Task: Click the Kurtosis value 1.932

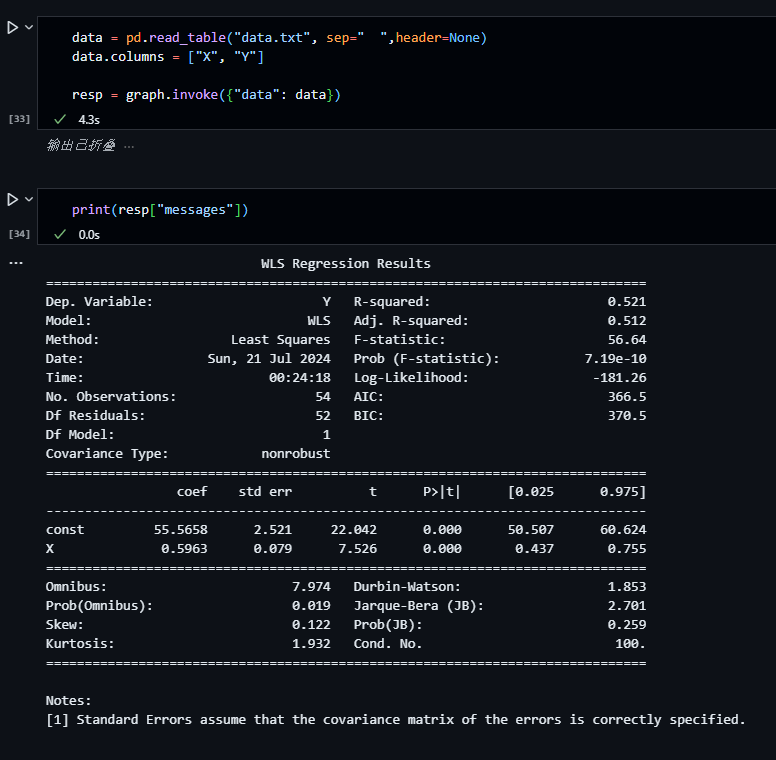Action: click(x=311, y=644)
